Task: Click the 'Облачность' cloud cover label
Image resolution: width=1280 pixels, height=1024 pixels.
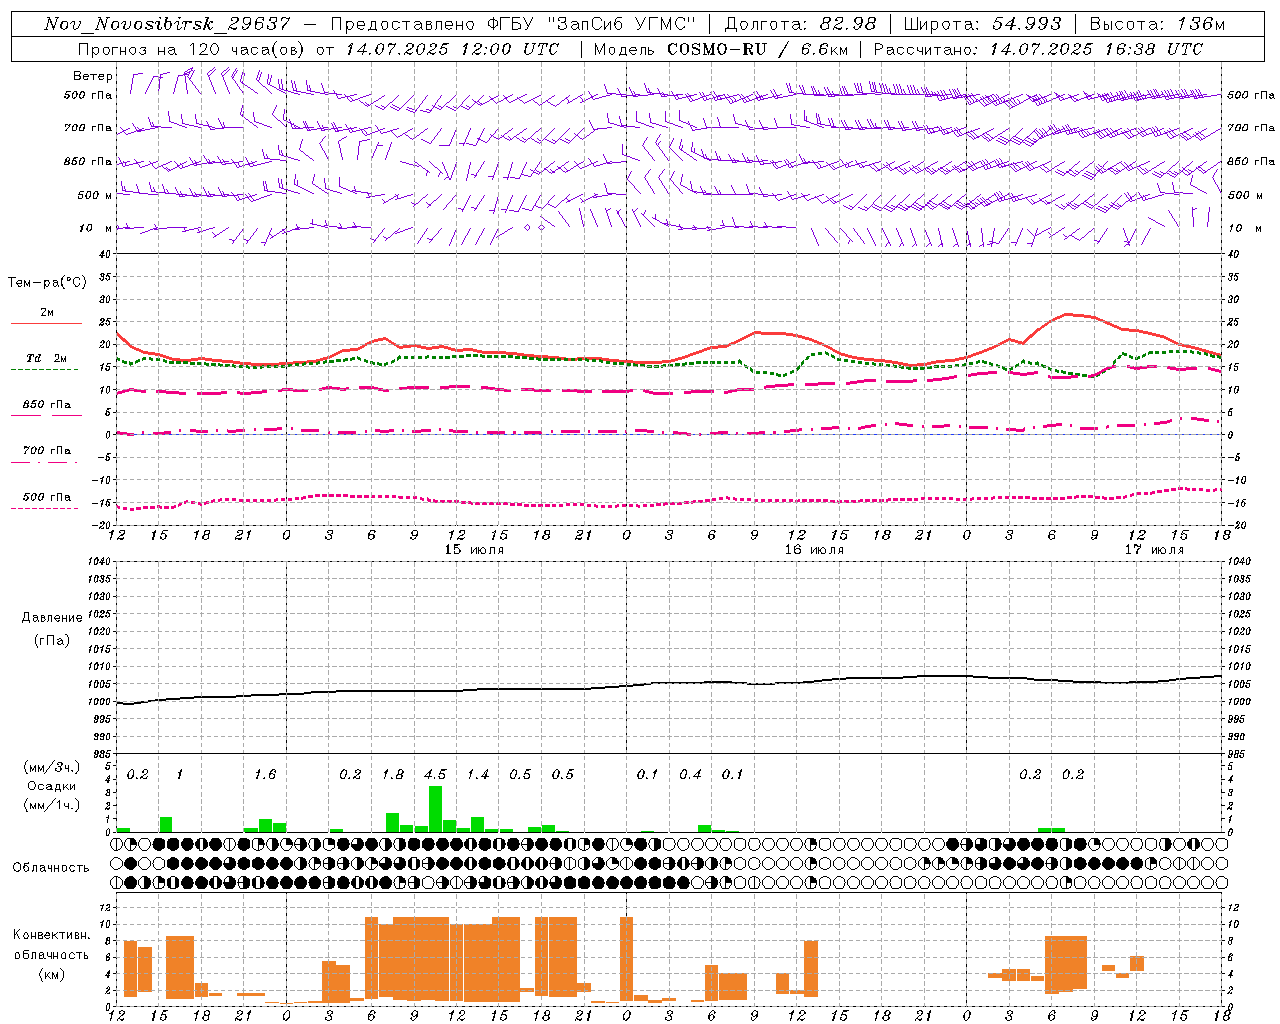Action: pyautogui.click(x=51, y=867)
